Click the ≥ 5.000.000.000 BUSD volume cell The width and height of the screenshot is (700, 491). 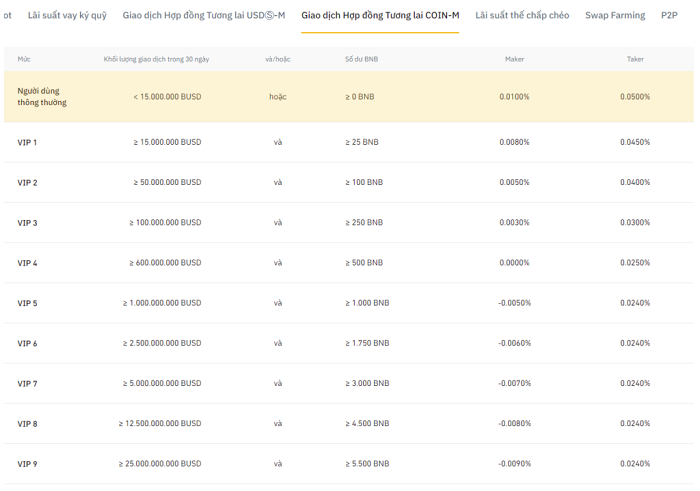[162, 383]
